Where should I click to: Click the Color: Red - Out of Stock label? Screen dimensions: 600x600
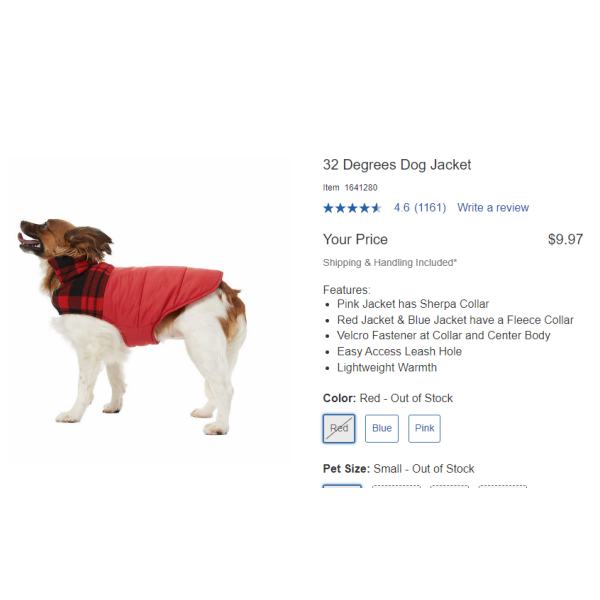(388, 398)
